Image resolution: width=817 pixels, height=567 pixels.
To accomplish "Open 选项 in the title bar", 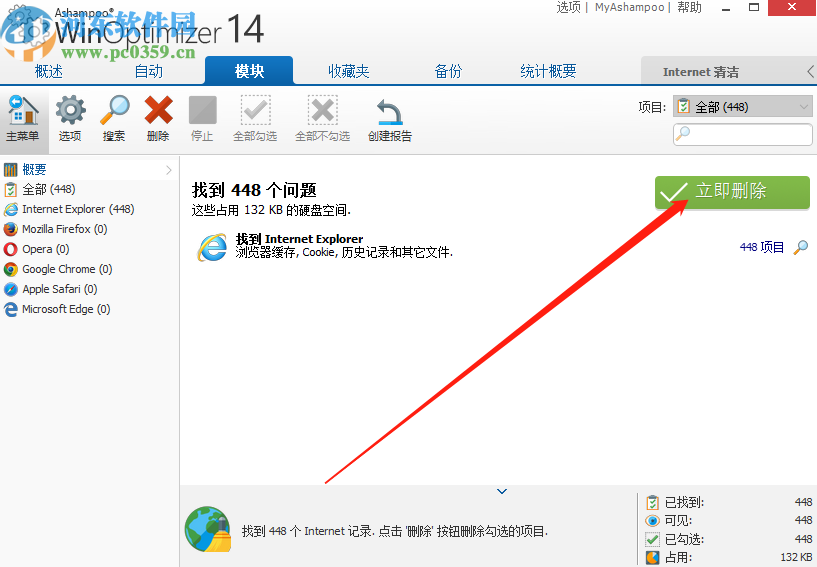I will (x=568, y=7).
